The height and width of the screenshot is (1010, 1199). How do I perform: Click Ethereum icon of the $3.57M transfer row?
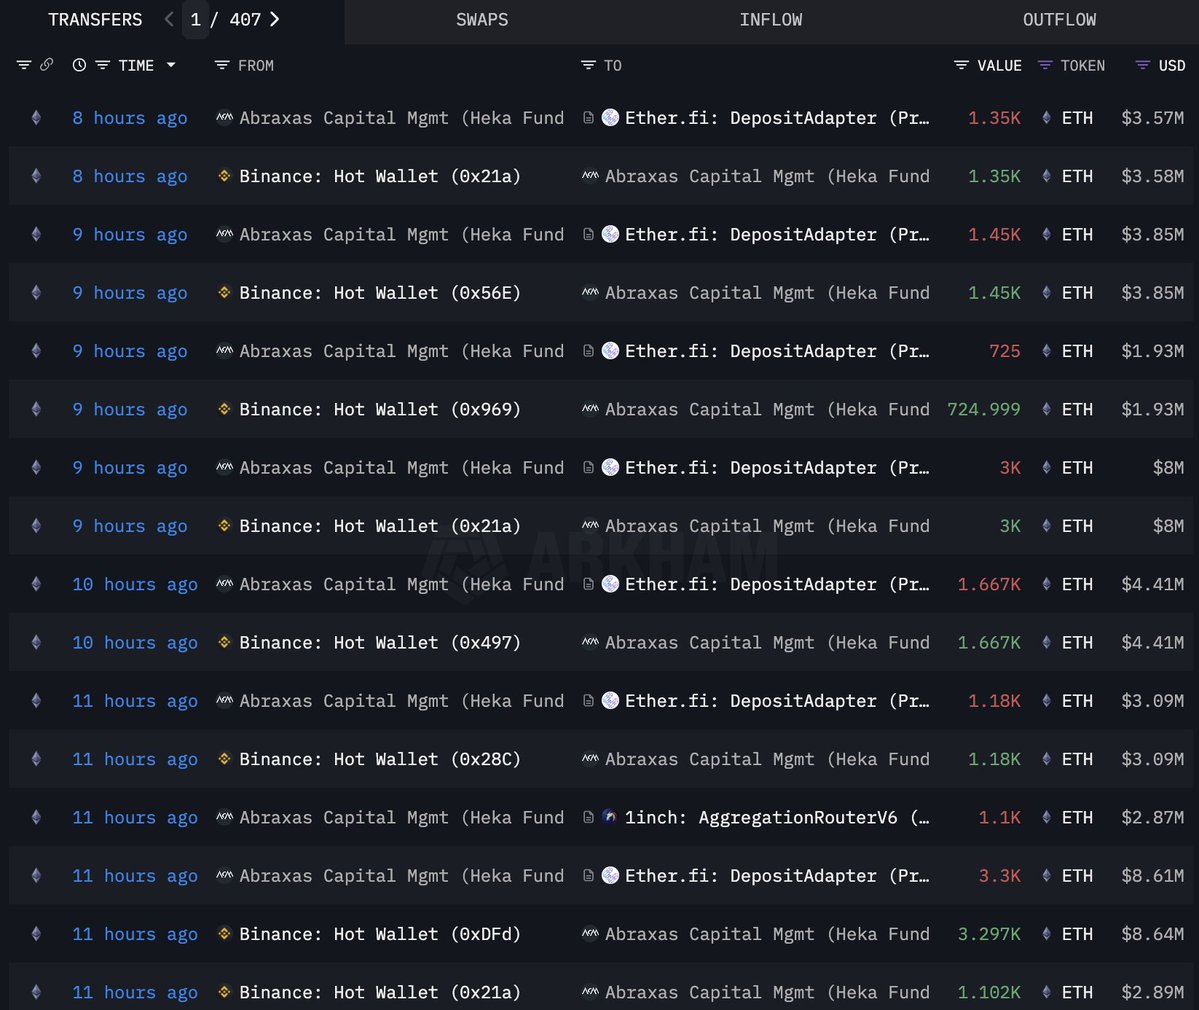pyautogui.click(x=36, y=118)
